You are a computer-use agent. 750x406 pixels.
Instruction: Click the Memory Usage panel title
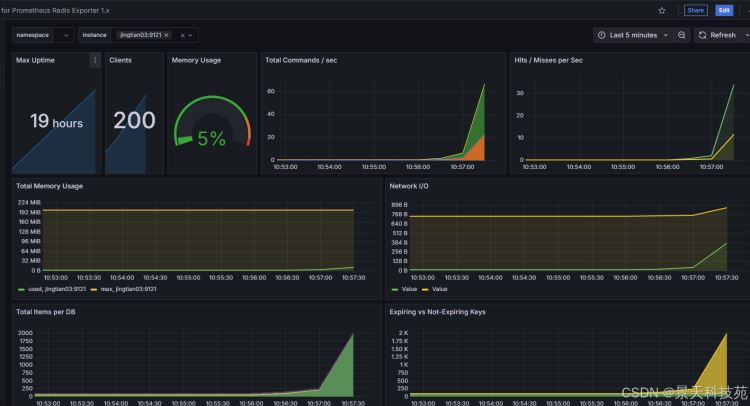point(196,60)
